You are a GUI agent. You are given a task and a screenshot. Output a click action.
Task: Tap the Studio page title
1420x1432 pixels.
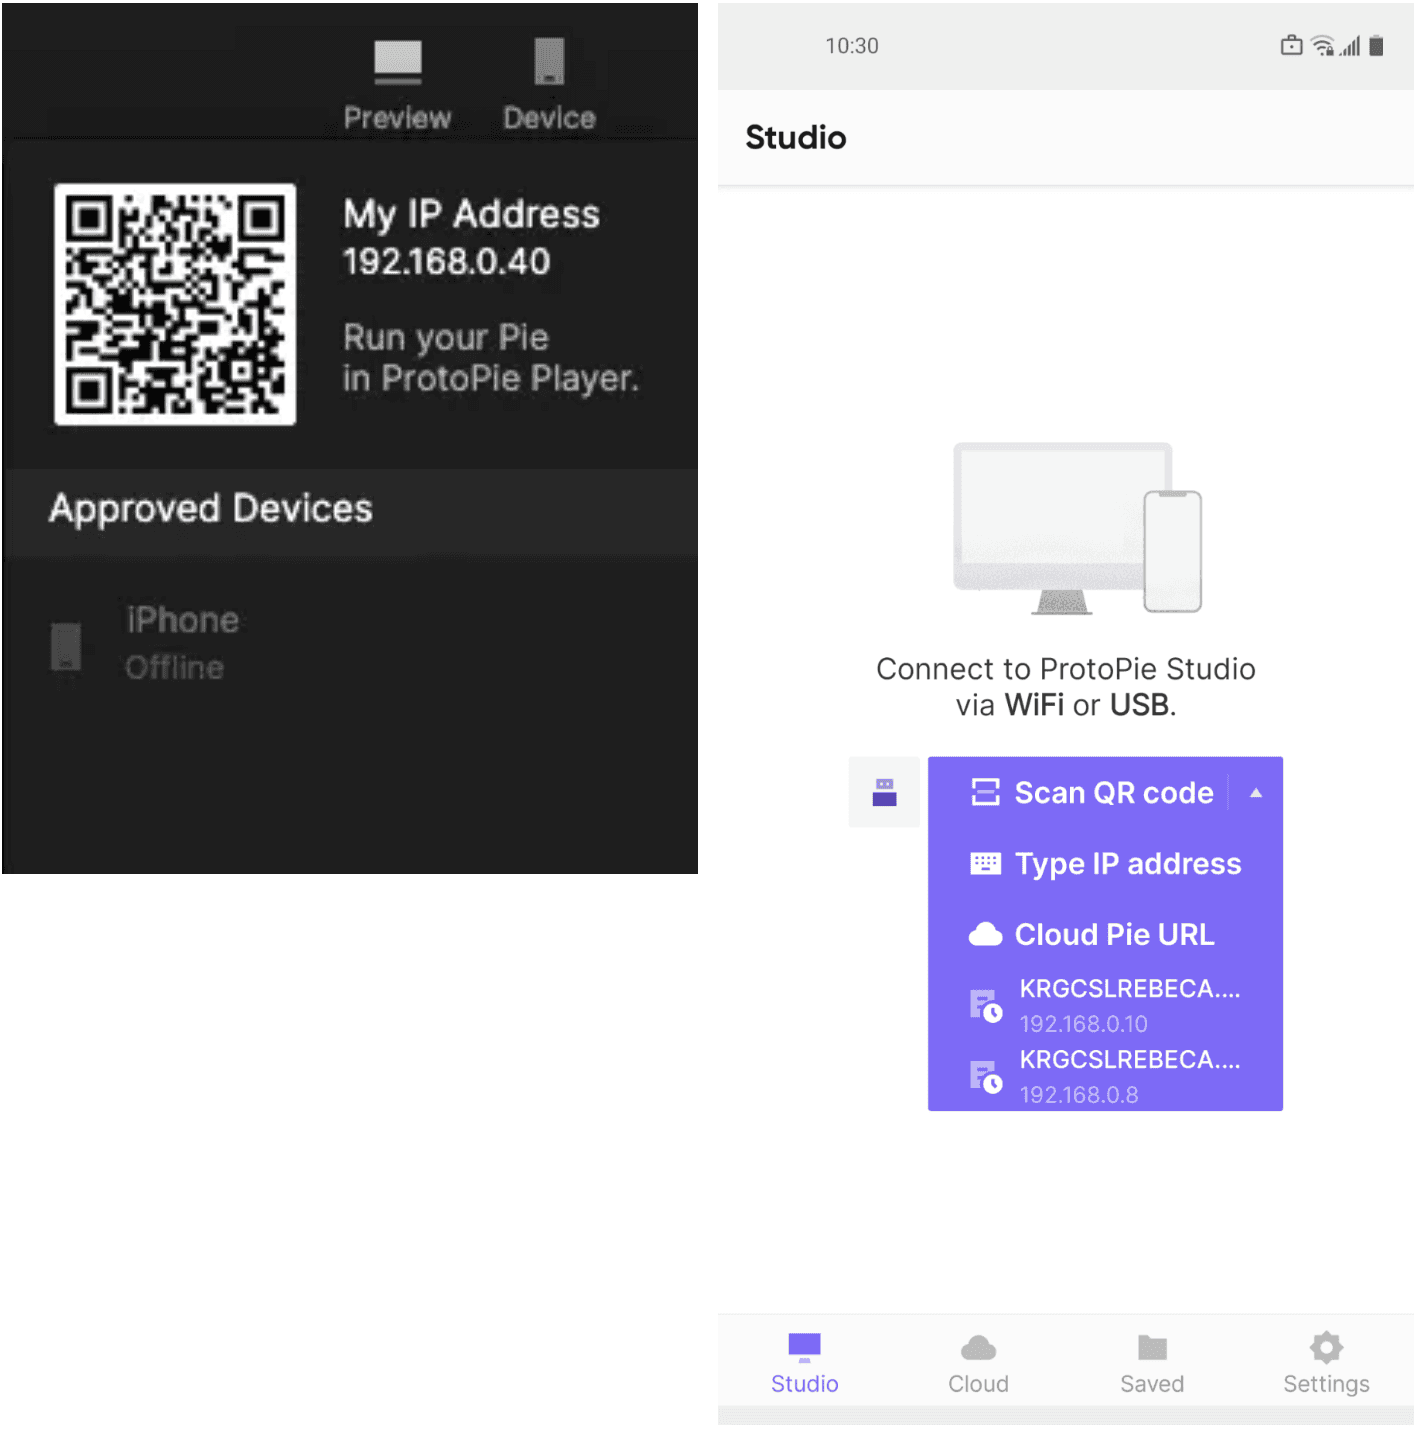pyautogui.click(x=796, y=137)
